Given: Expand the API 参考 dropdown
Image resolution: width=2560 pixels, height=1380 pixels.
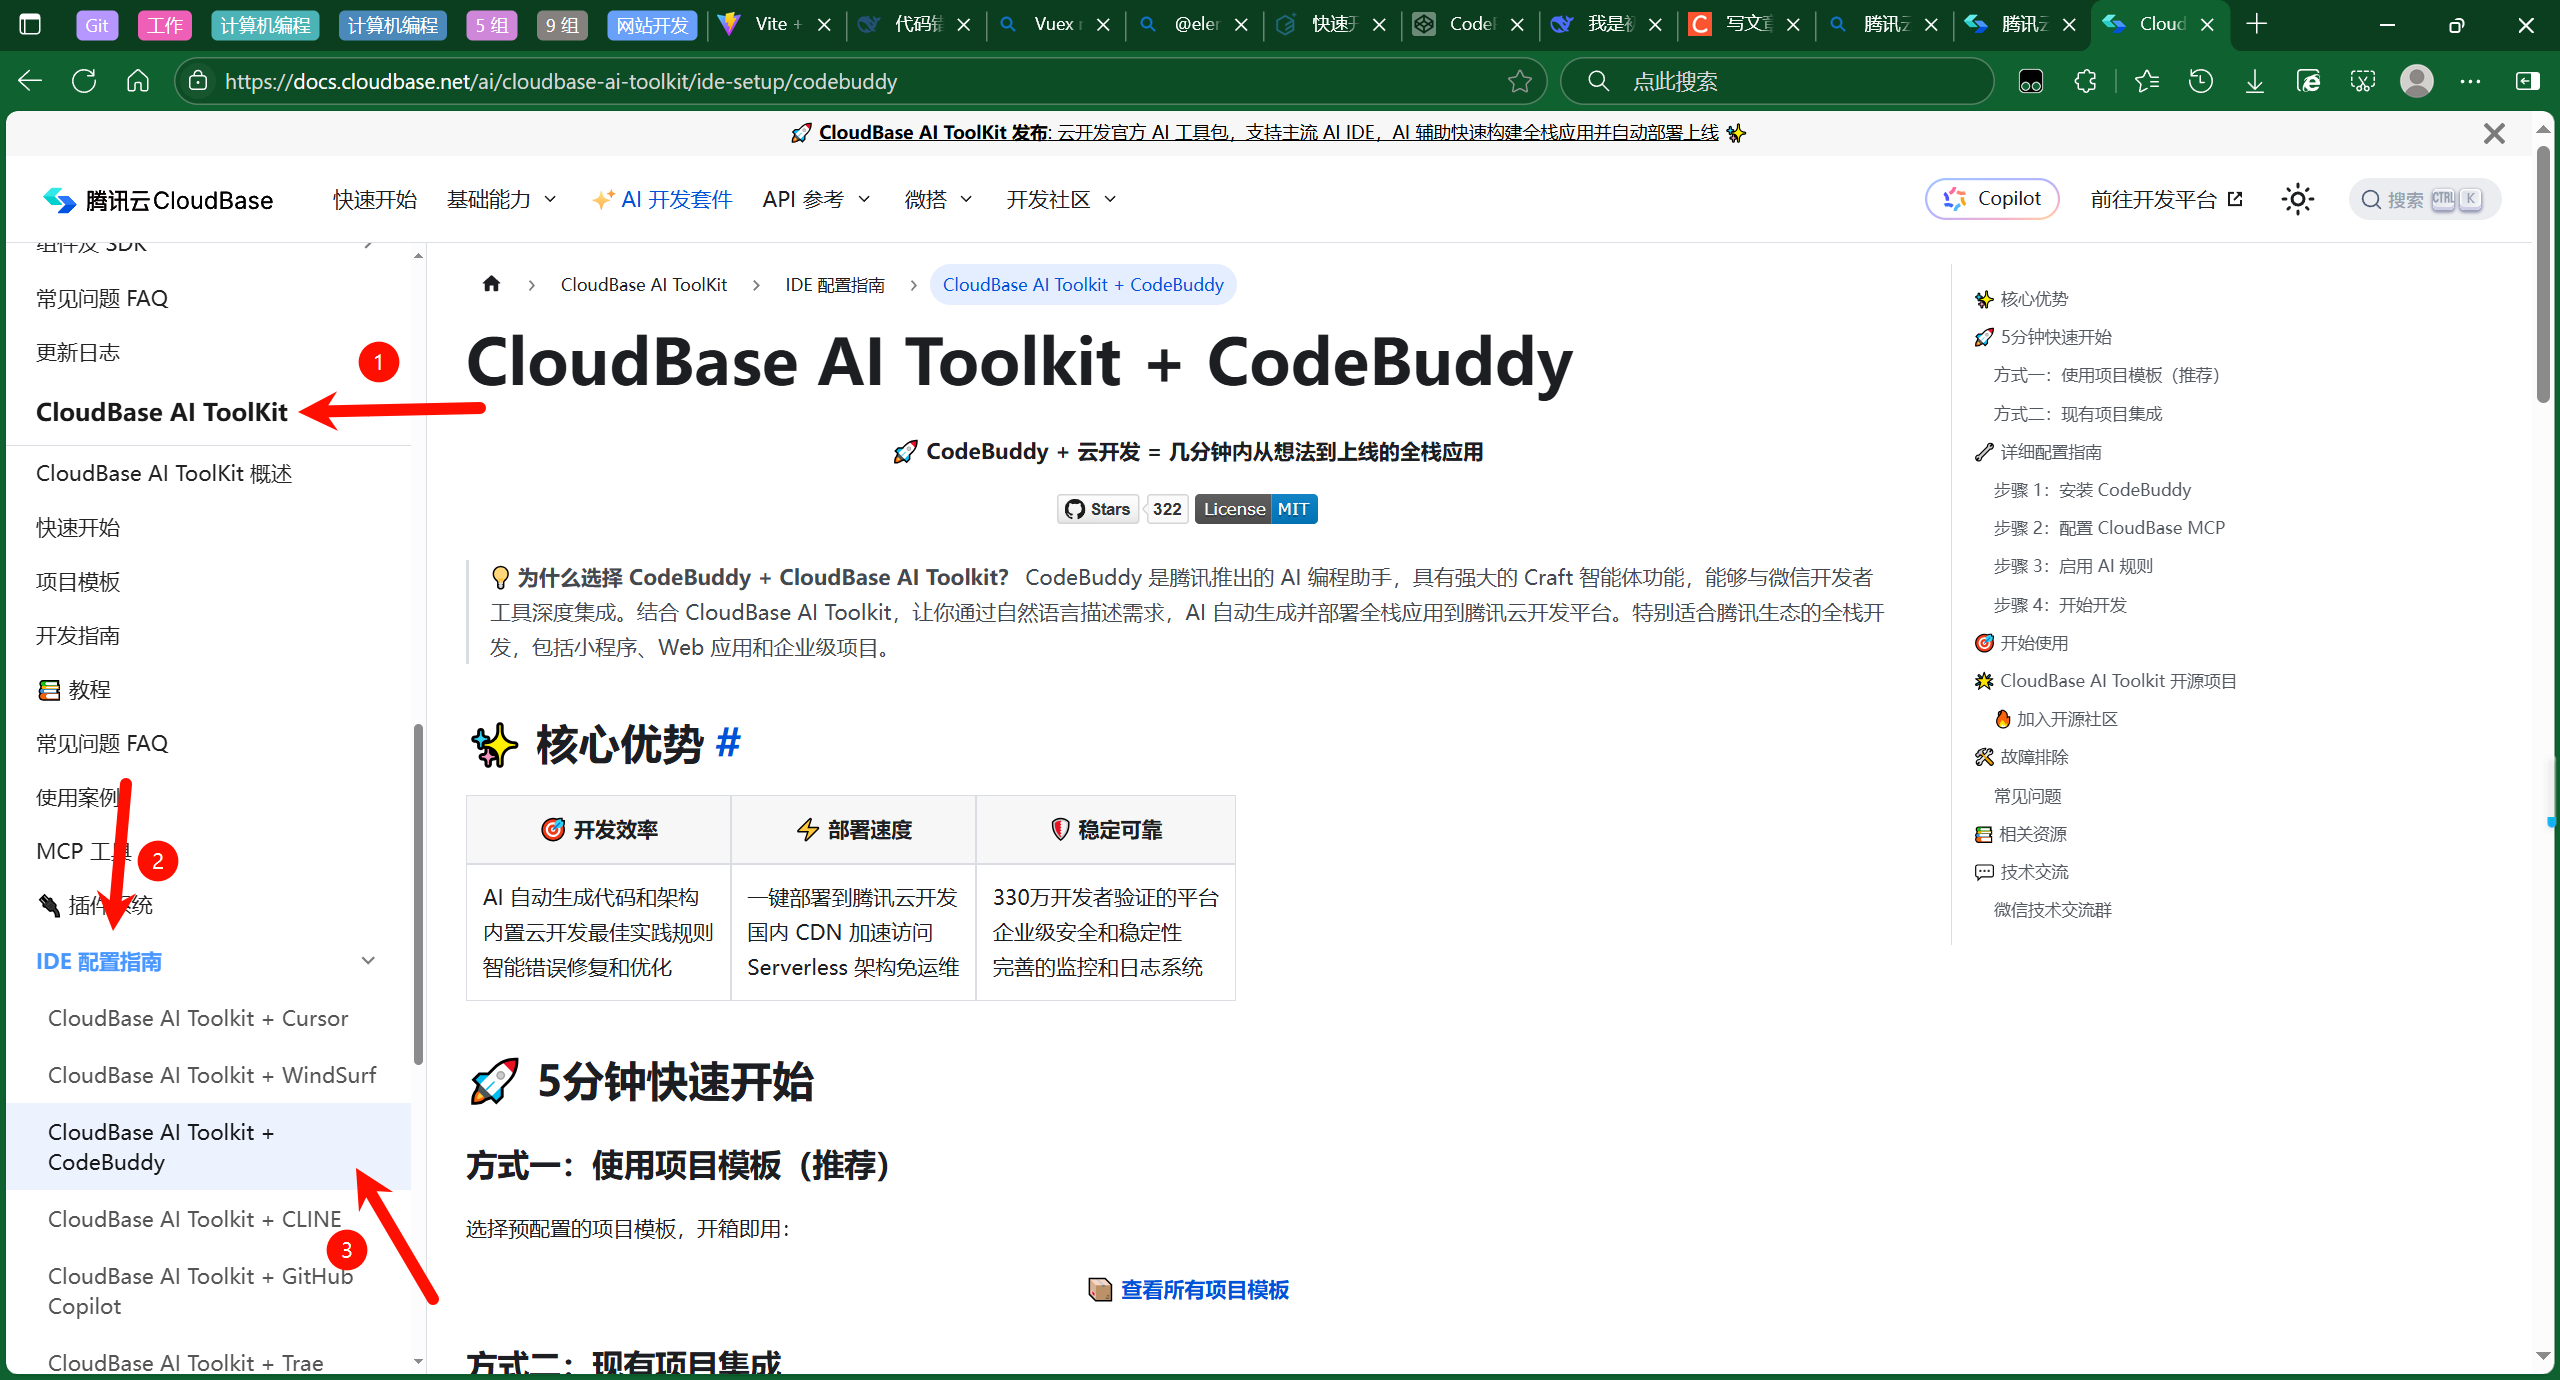Looking at the screenshot, I should tap(816, 200).
